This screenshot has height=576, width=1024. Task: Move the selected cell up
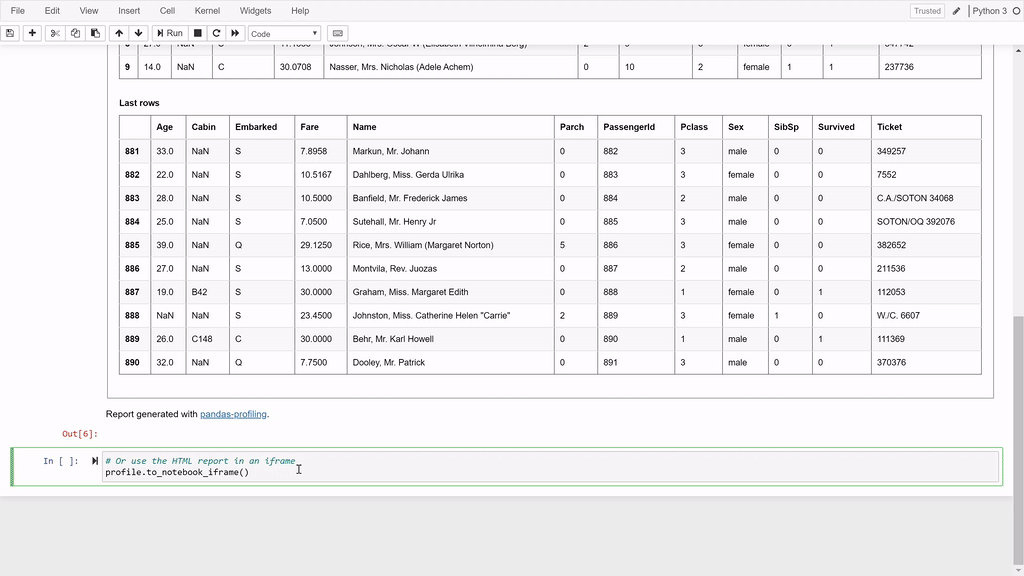[119, 32]
